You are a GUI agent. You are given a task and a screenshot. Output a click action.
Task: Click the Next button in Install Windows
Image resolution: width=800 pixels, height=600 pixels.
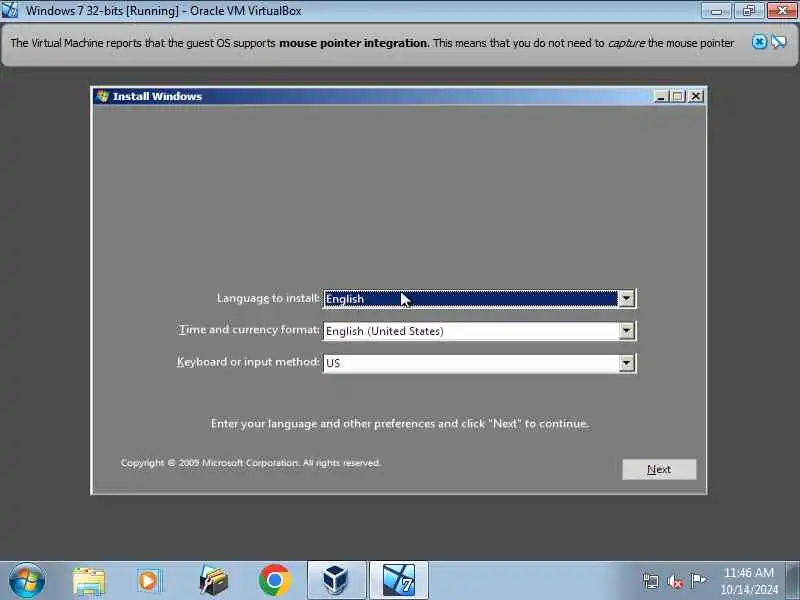click(659, 469)
